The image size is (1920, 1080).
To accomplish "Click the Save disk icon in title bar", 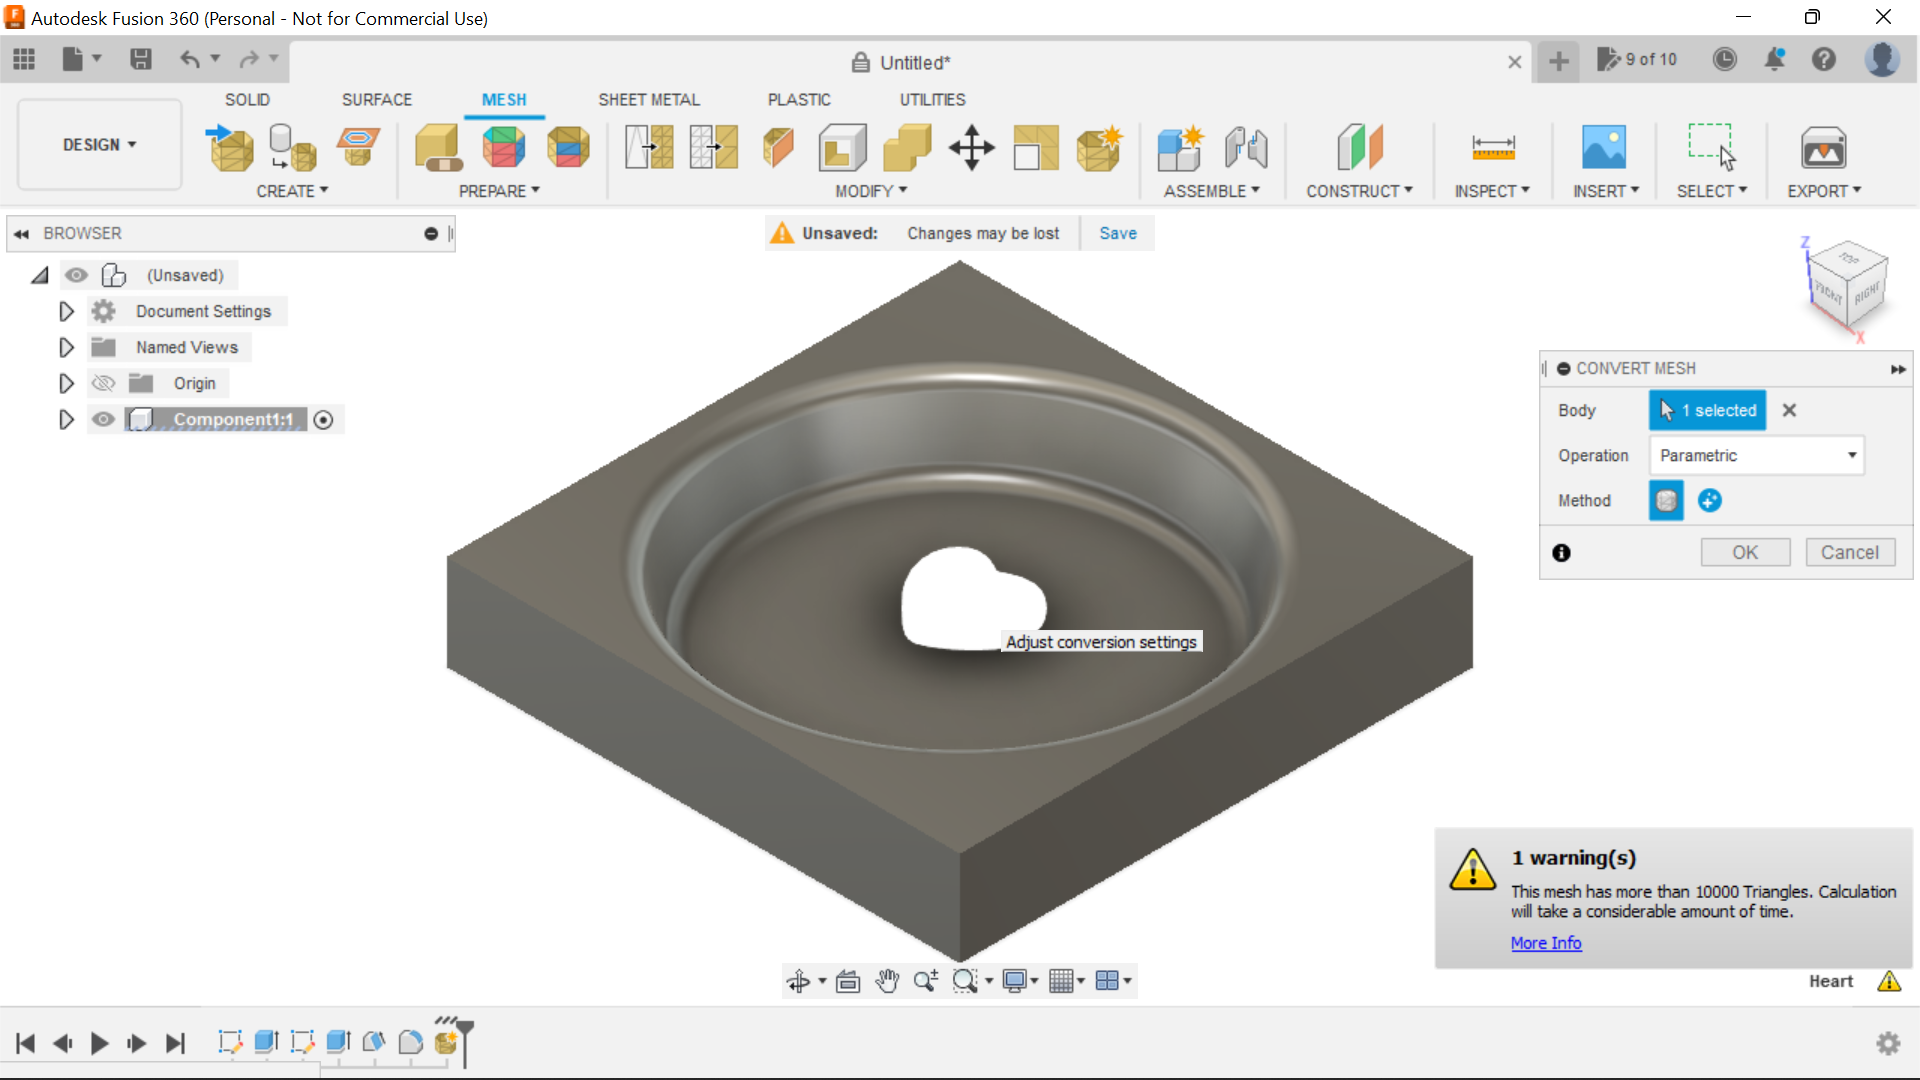I will pos(141,60).
